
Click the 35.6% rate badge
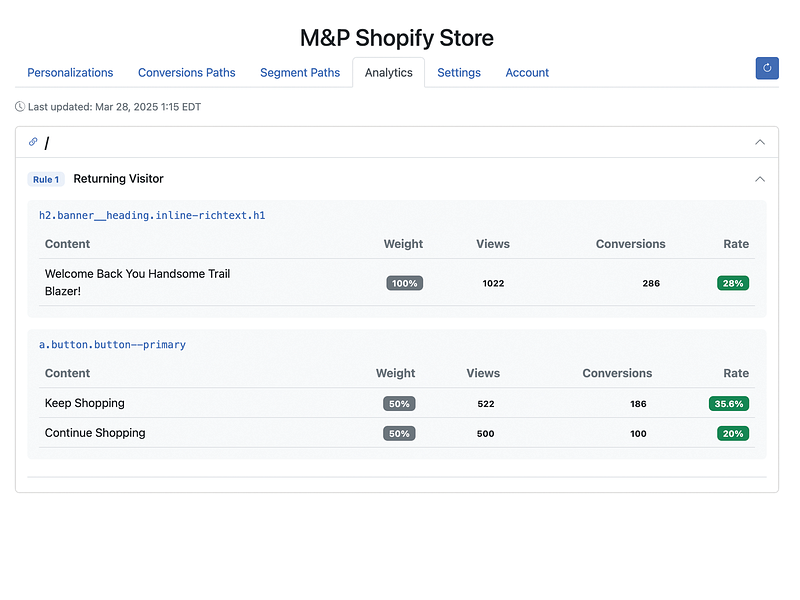729,404
